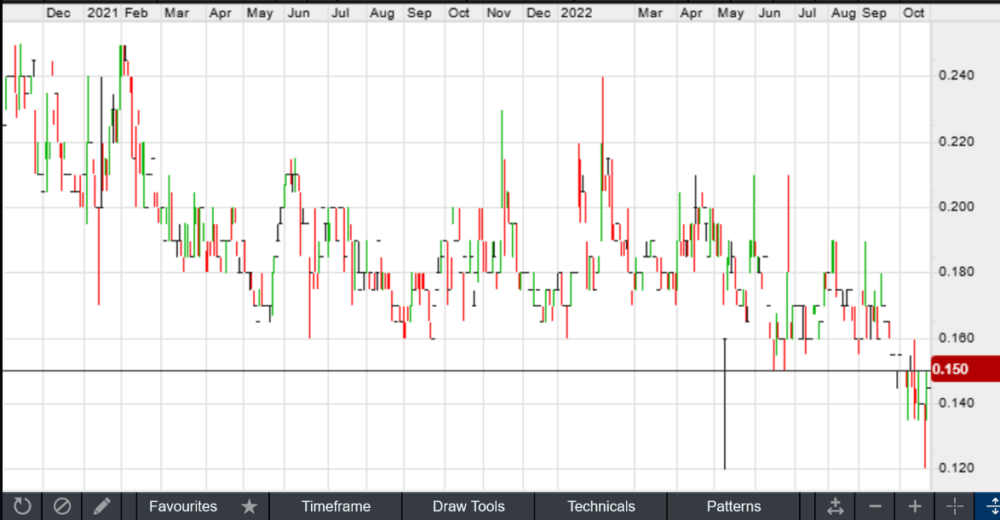Click the refresh chart icon
The image size is (1000, 520).
(x=22, y=507)
